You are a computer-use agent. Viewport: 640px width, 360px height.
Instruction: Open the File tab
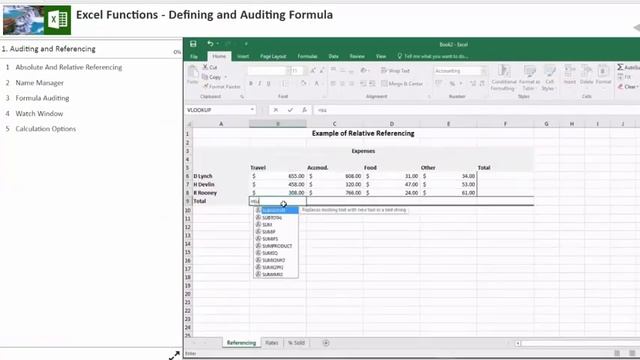[194, 56]
